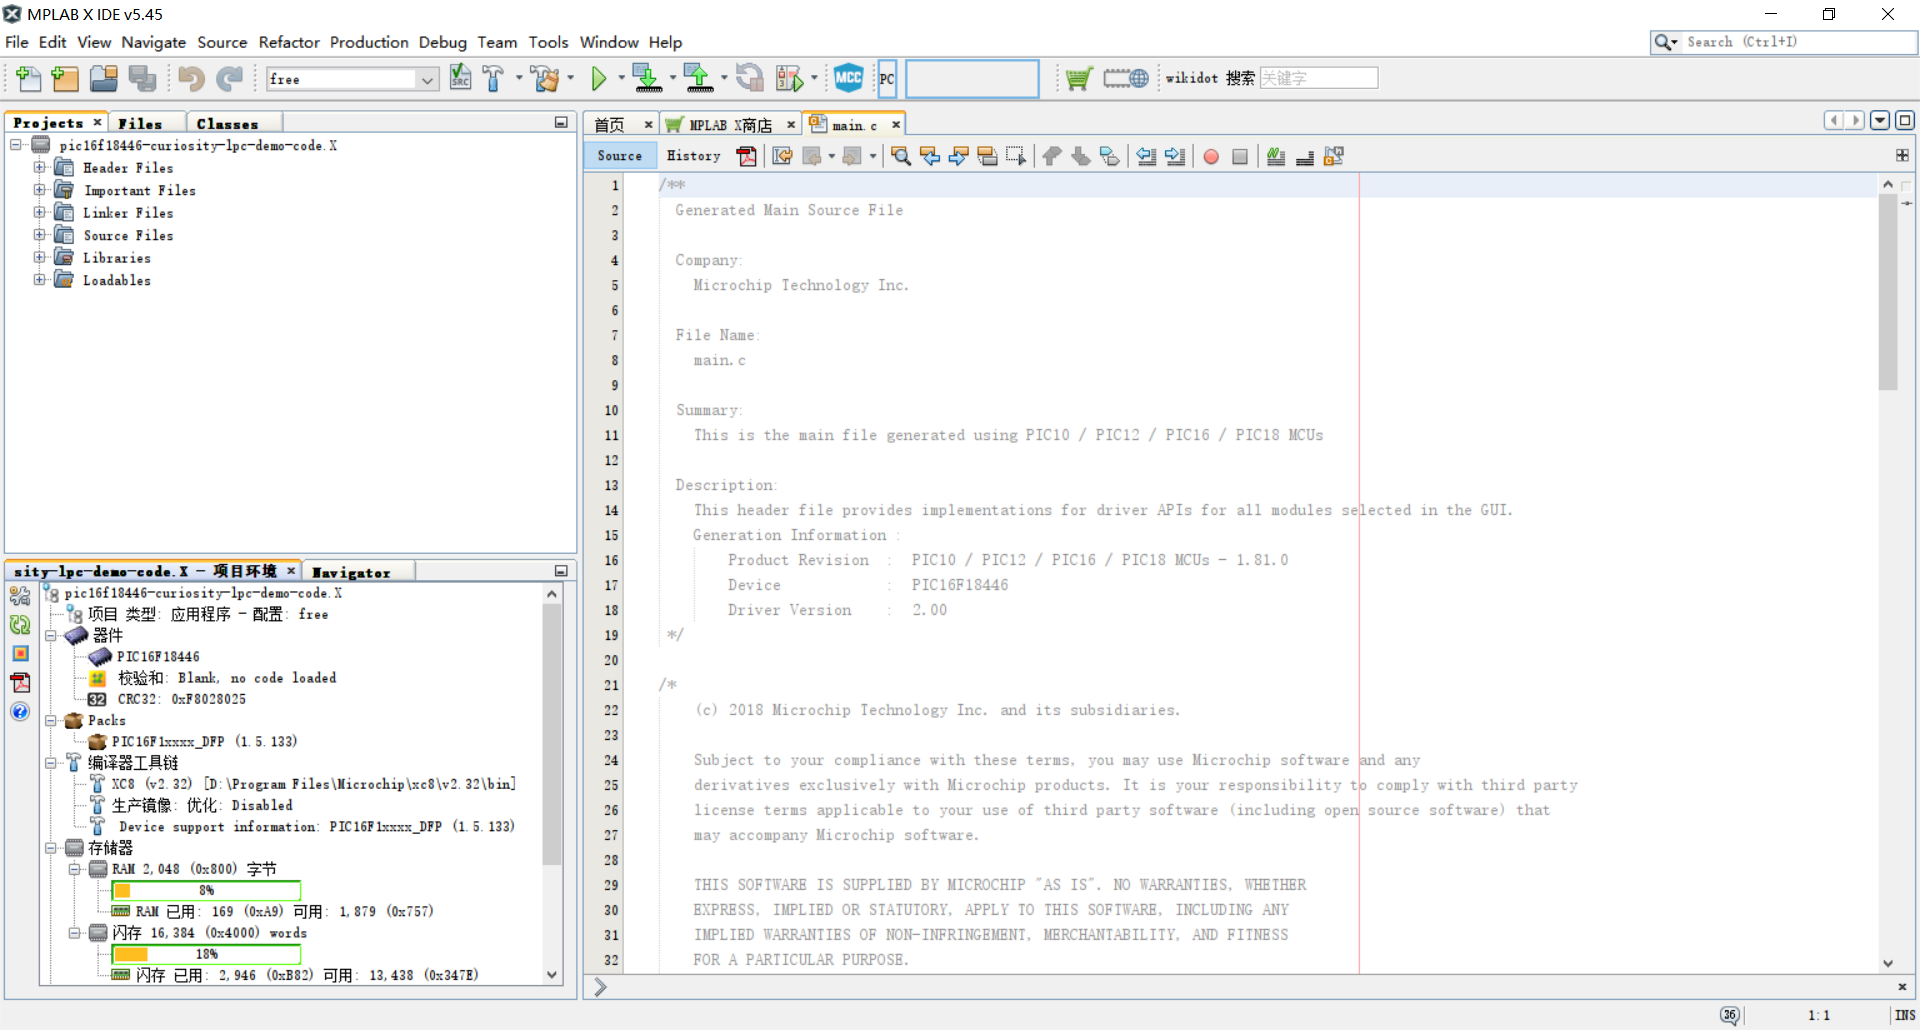
Task: Start macro recording red circle
Action: click(x=1211, y=156)
